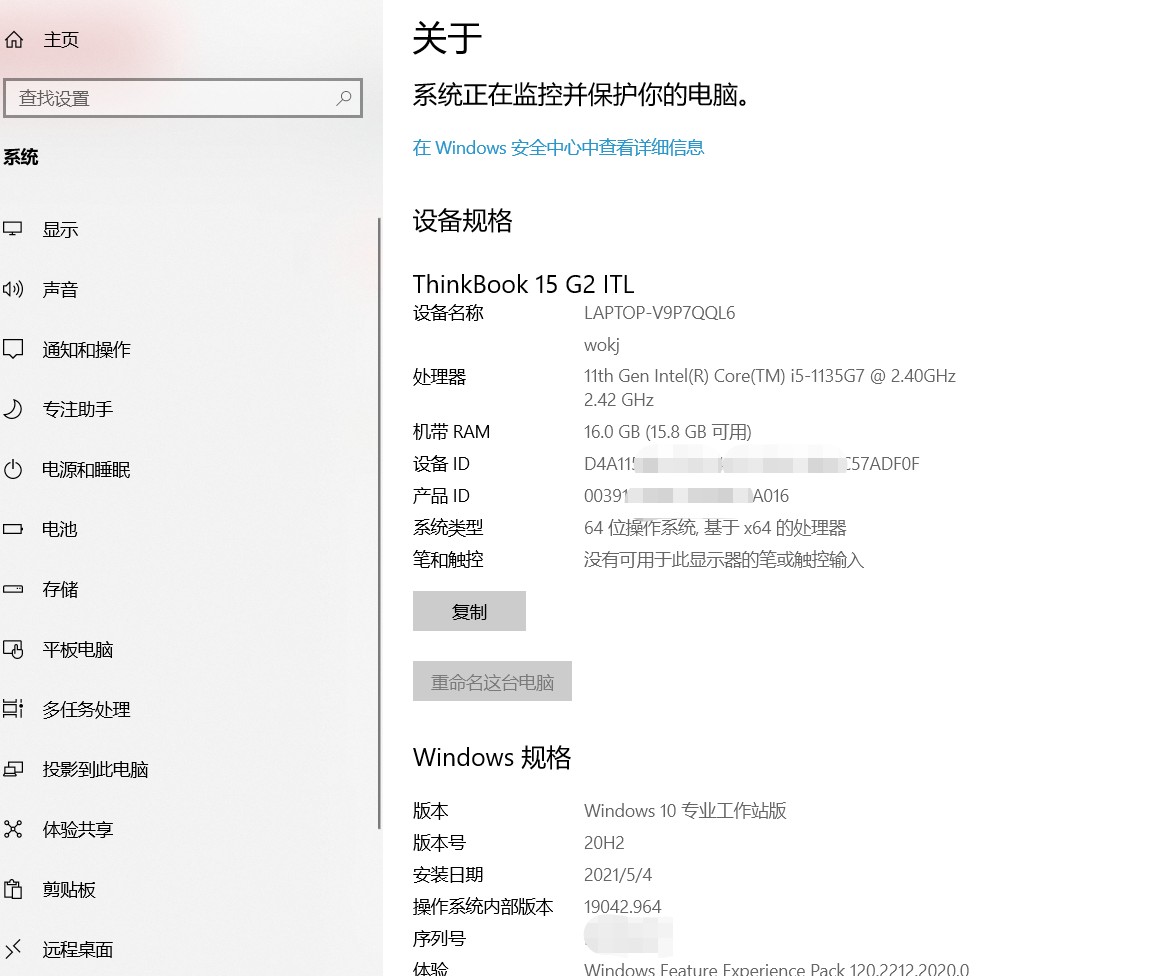Click the Tablet (平板电脑) icon
The height and width of the screenshot is (976, 1170).
13,649
